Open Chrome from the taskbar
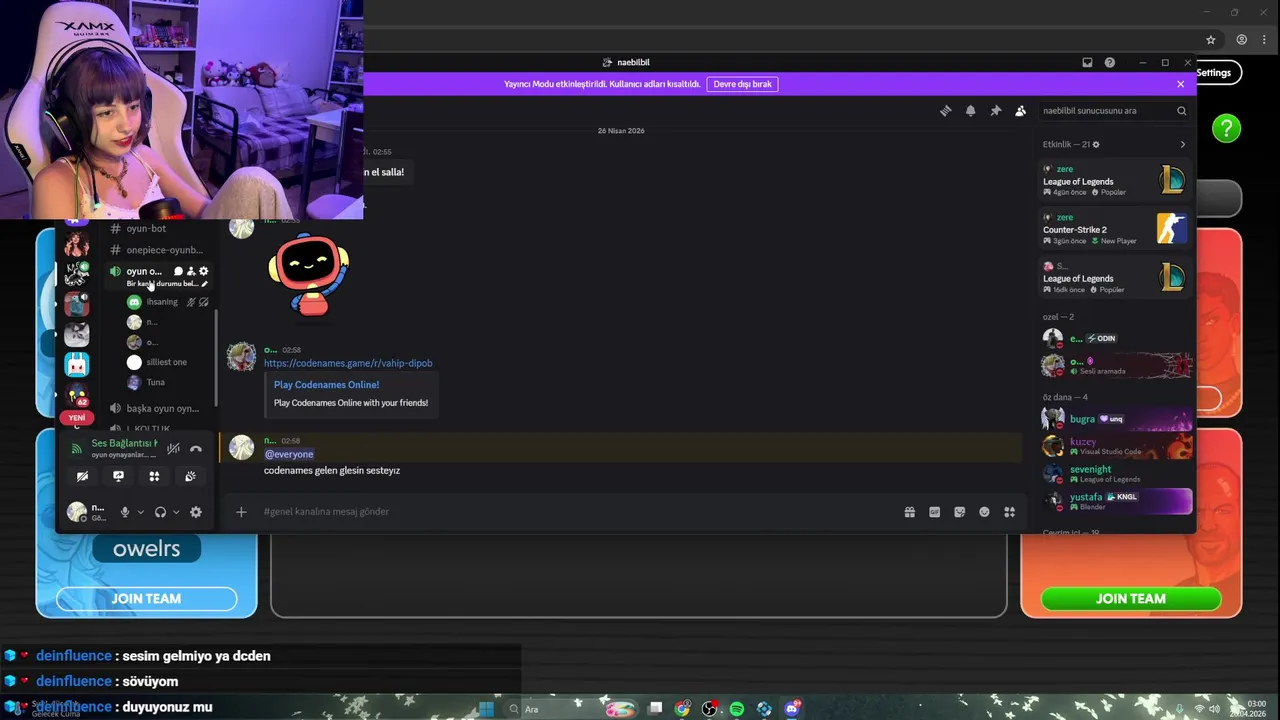Viewport: 1280px width, 720px height. pos(682,709)
